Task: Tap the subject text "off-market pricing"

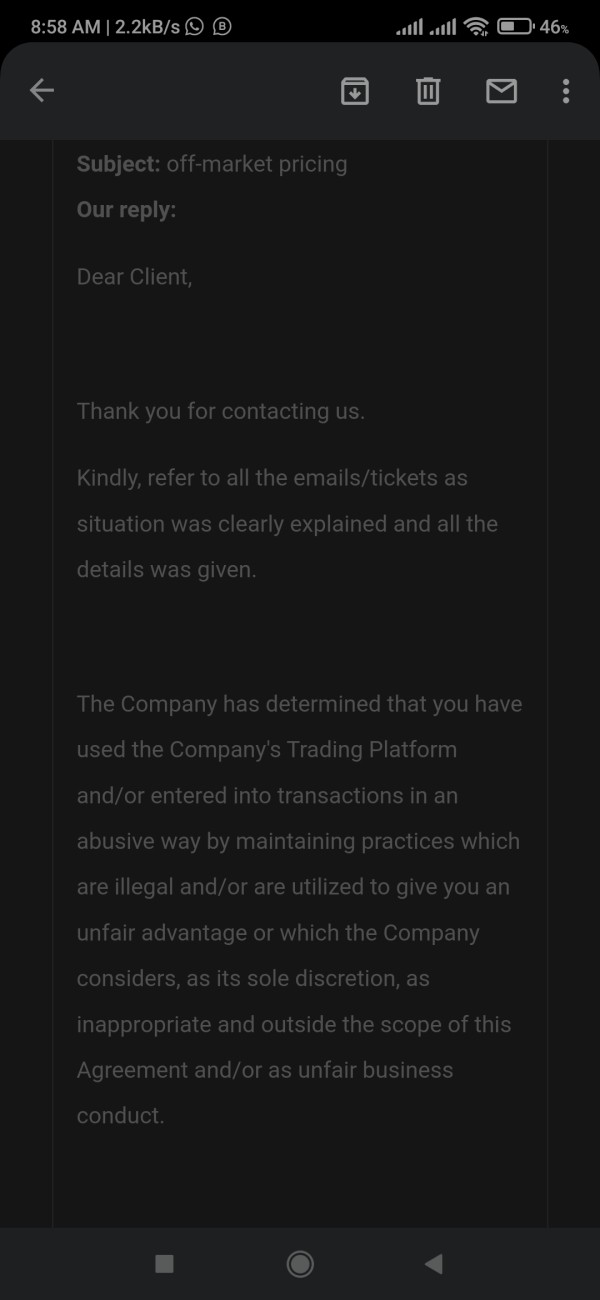Action: click(x=256, y=164)
